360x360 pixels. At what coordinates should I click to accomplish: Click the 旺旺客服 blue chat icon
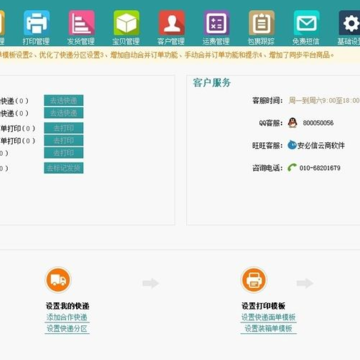point(292,145)
